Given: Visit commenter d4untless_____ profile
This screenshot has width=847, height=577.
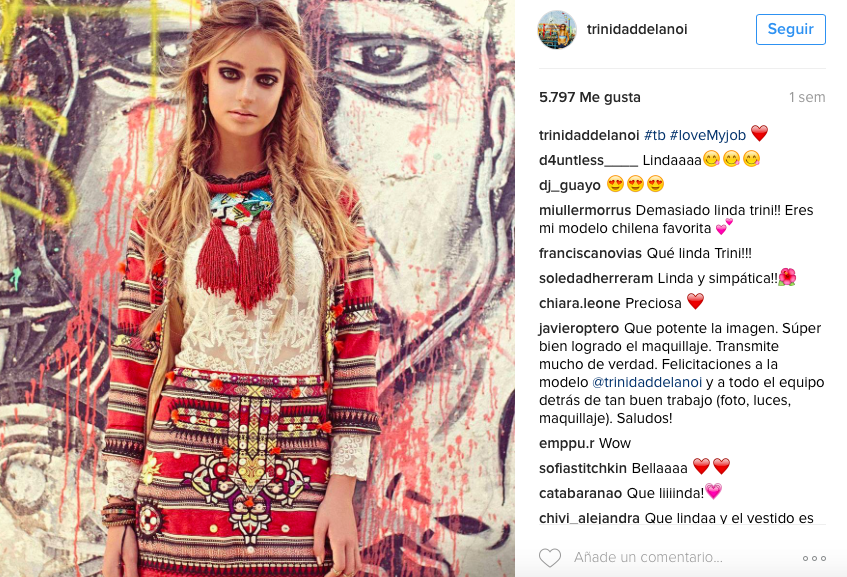Looking at the screenshot, I should coord(588,160).
